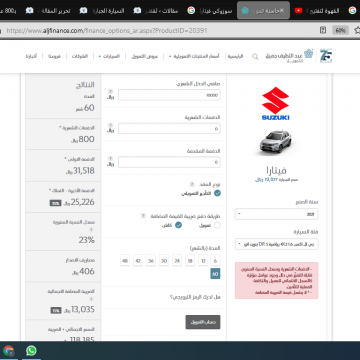Click the search magnifier icon in header
Viewport: 360px width, 360px height.
click(x=255, y=57)
